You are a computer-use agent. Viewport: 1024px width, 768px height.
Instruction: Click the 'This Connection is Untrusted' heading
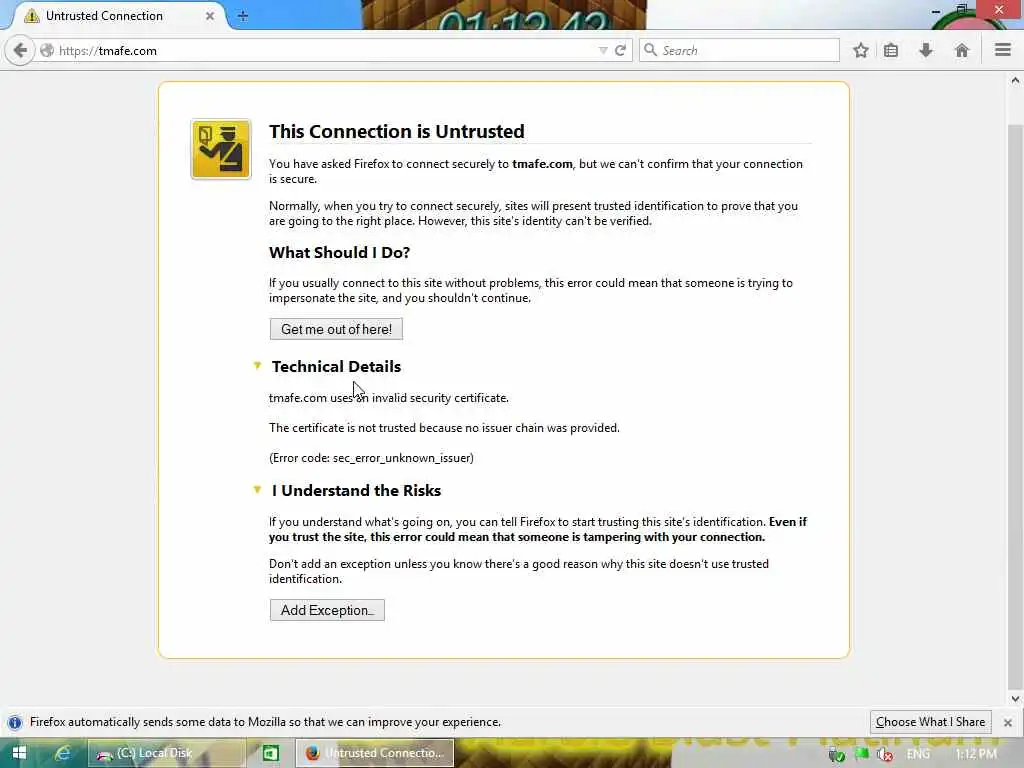pos(396,131)
